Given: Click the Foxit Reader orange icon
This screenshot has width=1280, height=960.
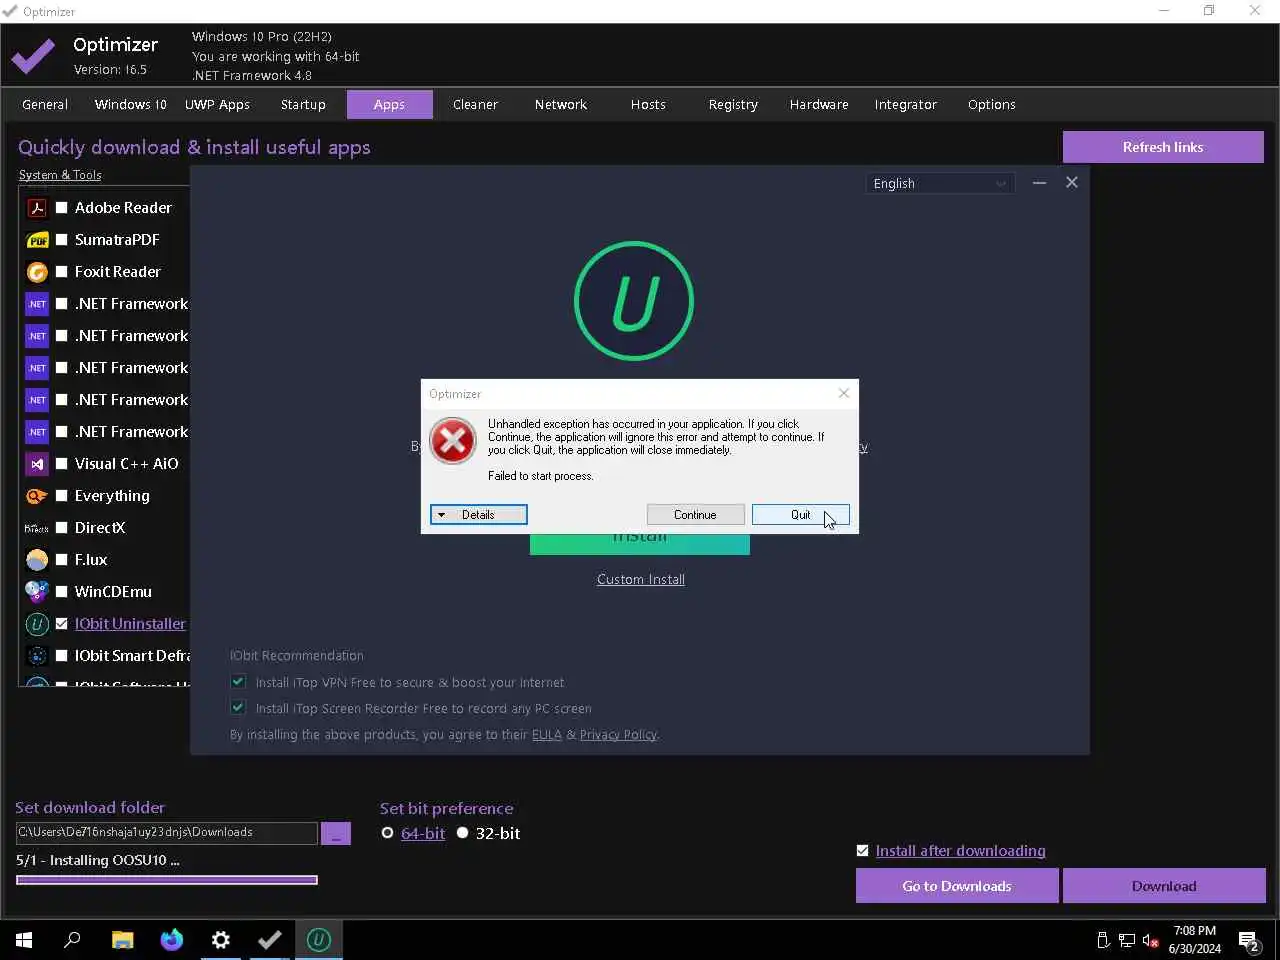Looking at the screenshot, I should click(37, 272).
